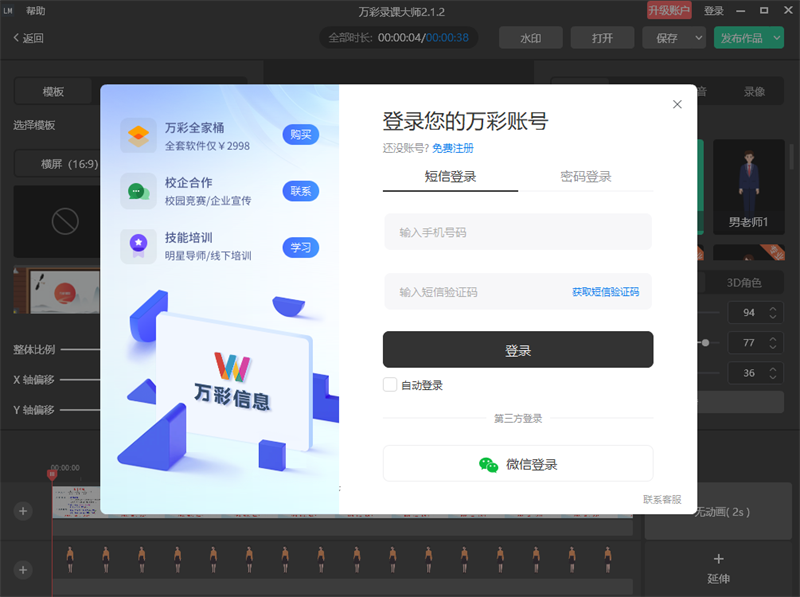The height and width of the screenshot is (597, 800).
Task: Click the back arrow next to 返回
Action: click(16, 37)
